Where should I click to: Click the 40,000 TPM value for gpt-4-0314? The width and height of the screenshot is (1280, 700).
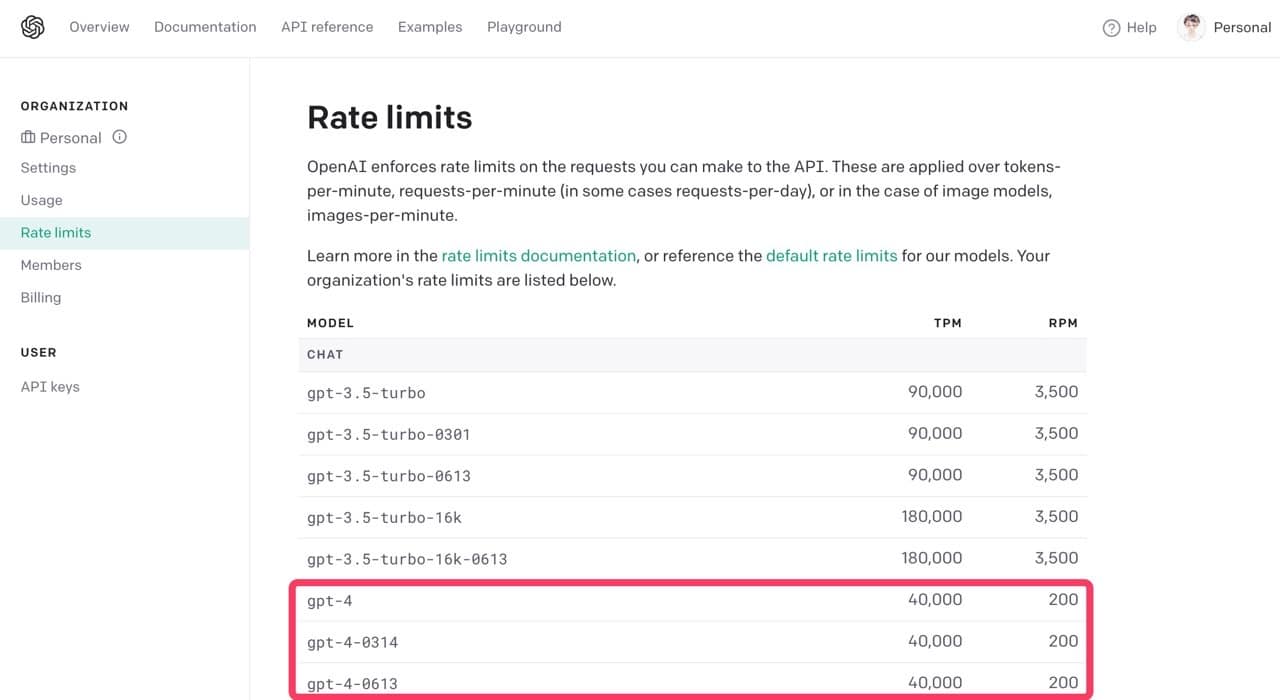[x=935, y=641]
